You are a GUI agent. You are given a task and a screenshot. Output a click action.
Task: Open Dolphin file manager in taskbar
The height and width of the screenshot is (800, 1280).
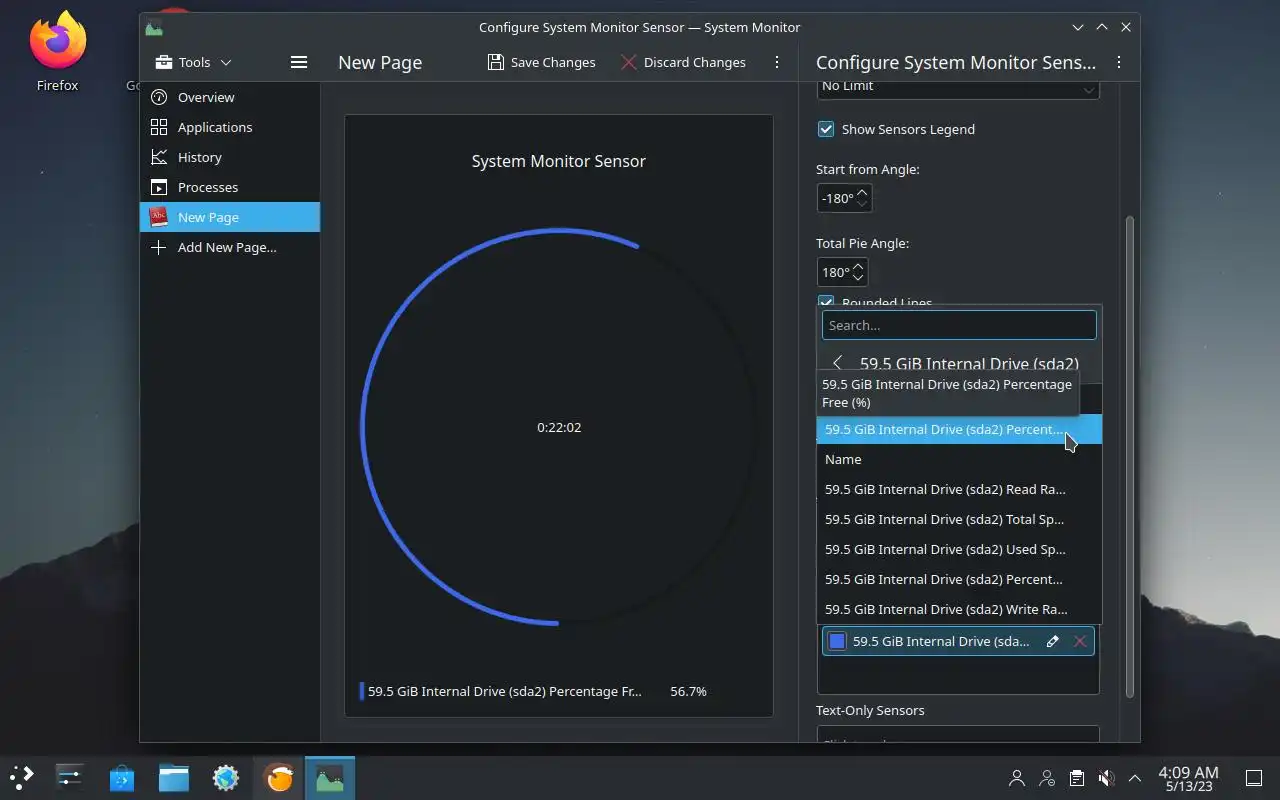coord(174,777)
